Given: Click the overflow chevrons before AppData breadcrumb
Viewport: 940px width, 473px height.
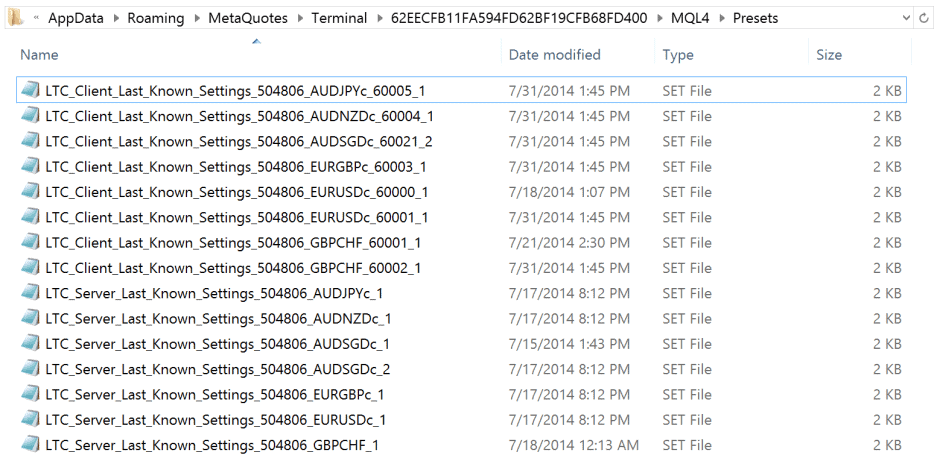Looking at the screenshot, I should [x=37, y=18].
